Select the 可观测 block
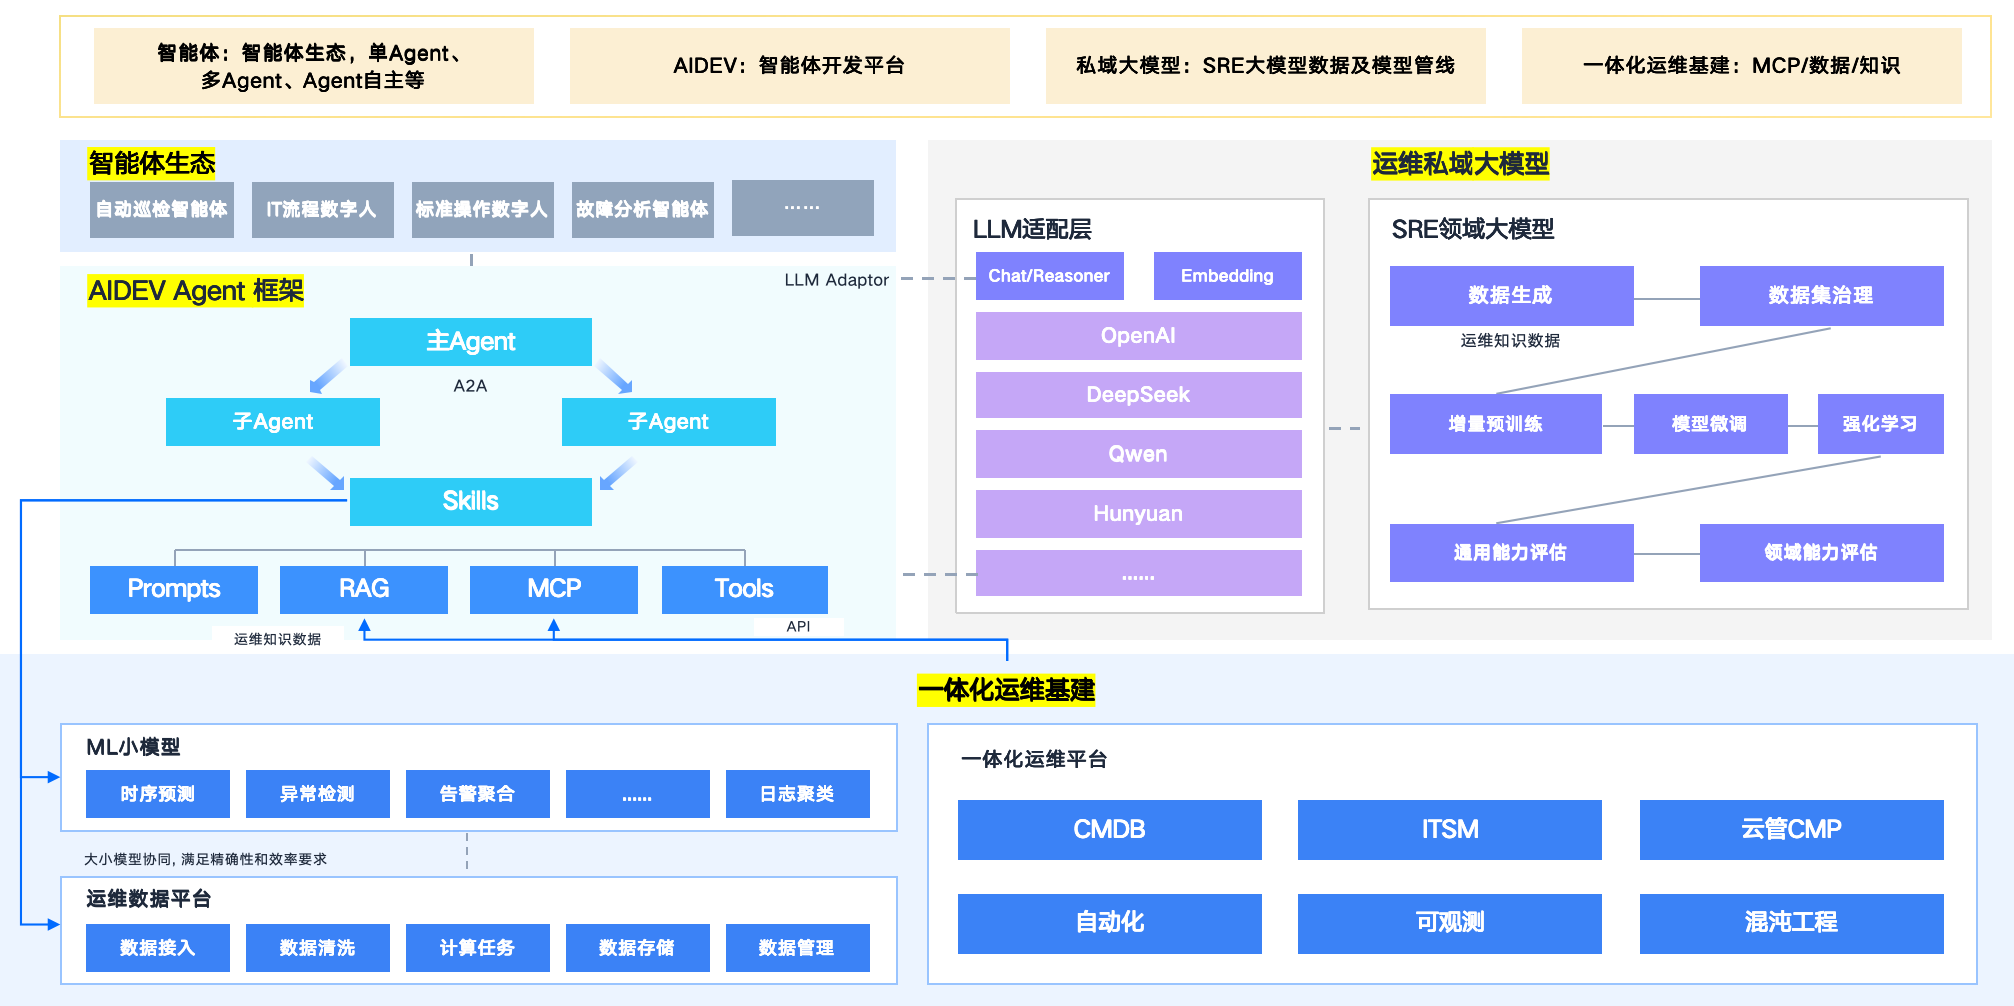The width and height of the screenshot is (2014, 1006). pyautogui.click(x=1449, y=923)
